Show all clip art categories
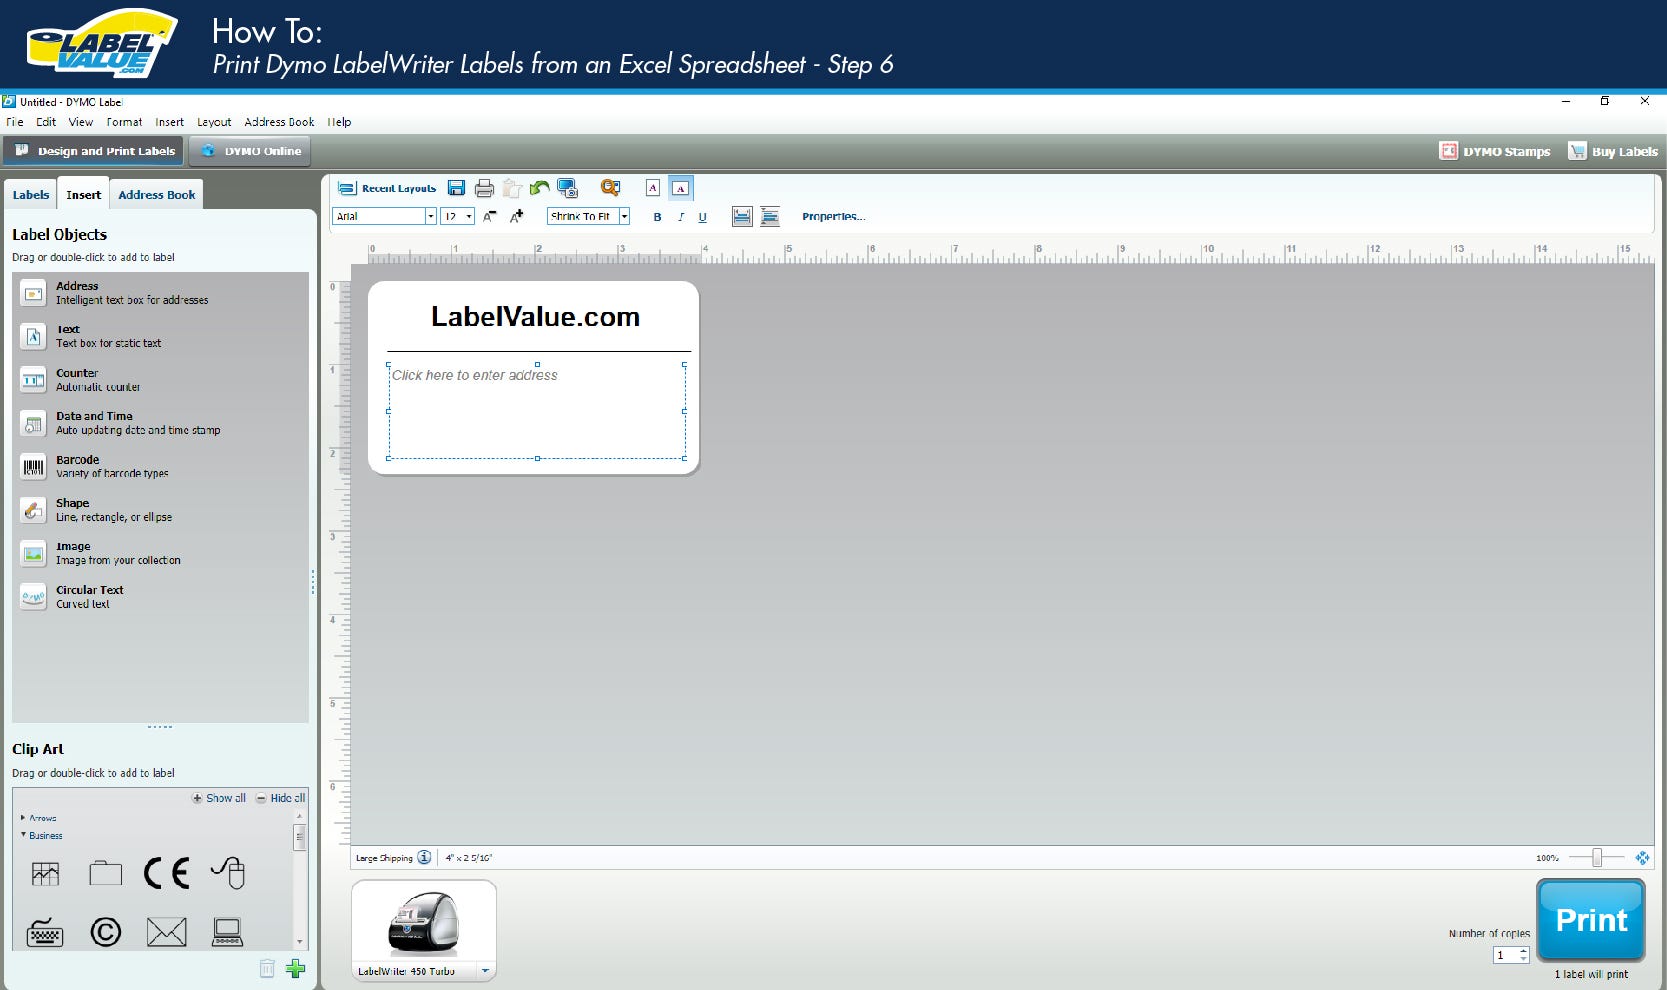 pos(219,798)
